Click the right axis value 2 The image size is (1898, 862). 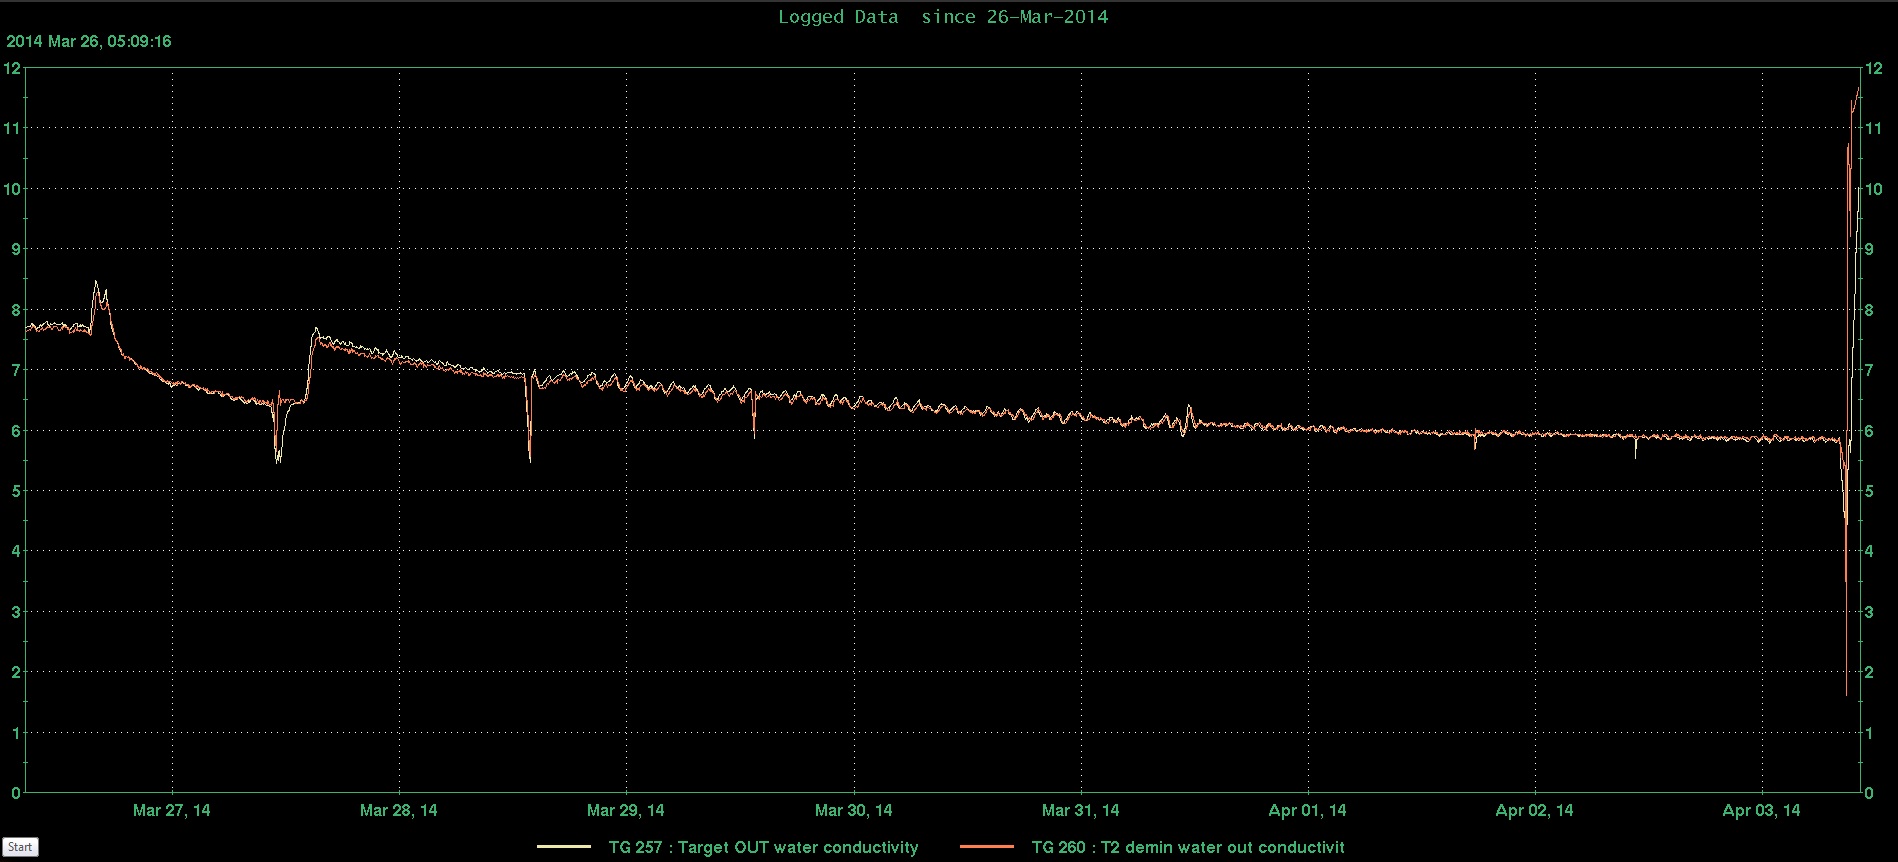[x=1870, y=672]
